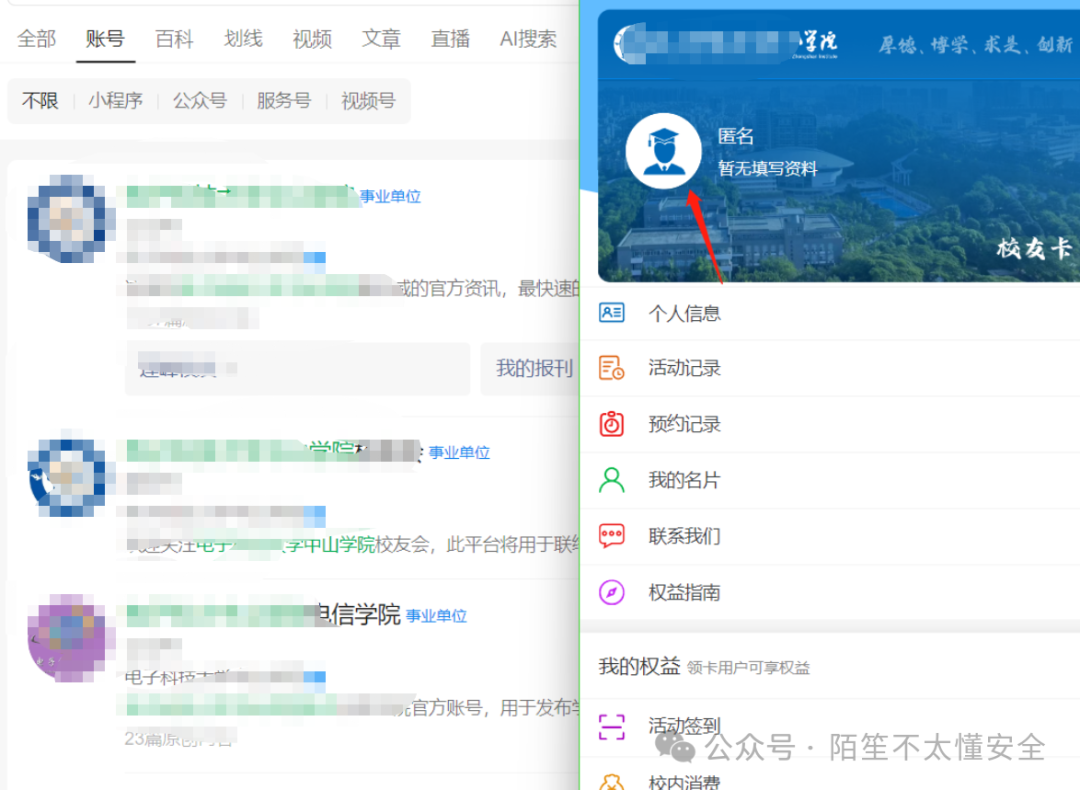
Task: Open 个人信息 (Personal Info) icon
Action: pyautogui.click(x=614, y=313)
